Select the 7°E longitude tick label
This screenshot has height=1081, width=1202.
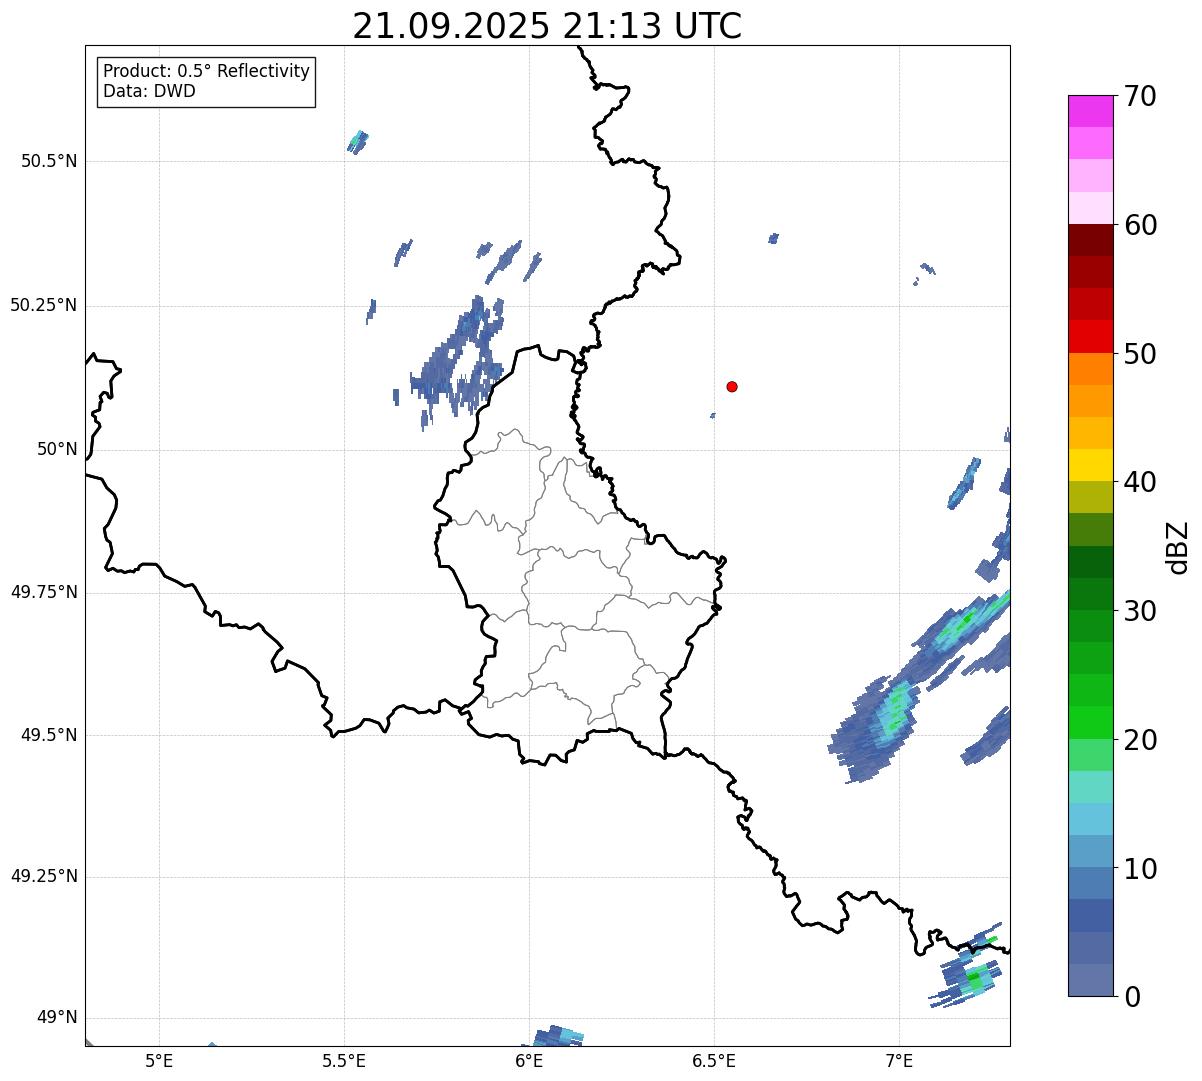[x=899, y=1060]
